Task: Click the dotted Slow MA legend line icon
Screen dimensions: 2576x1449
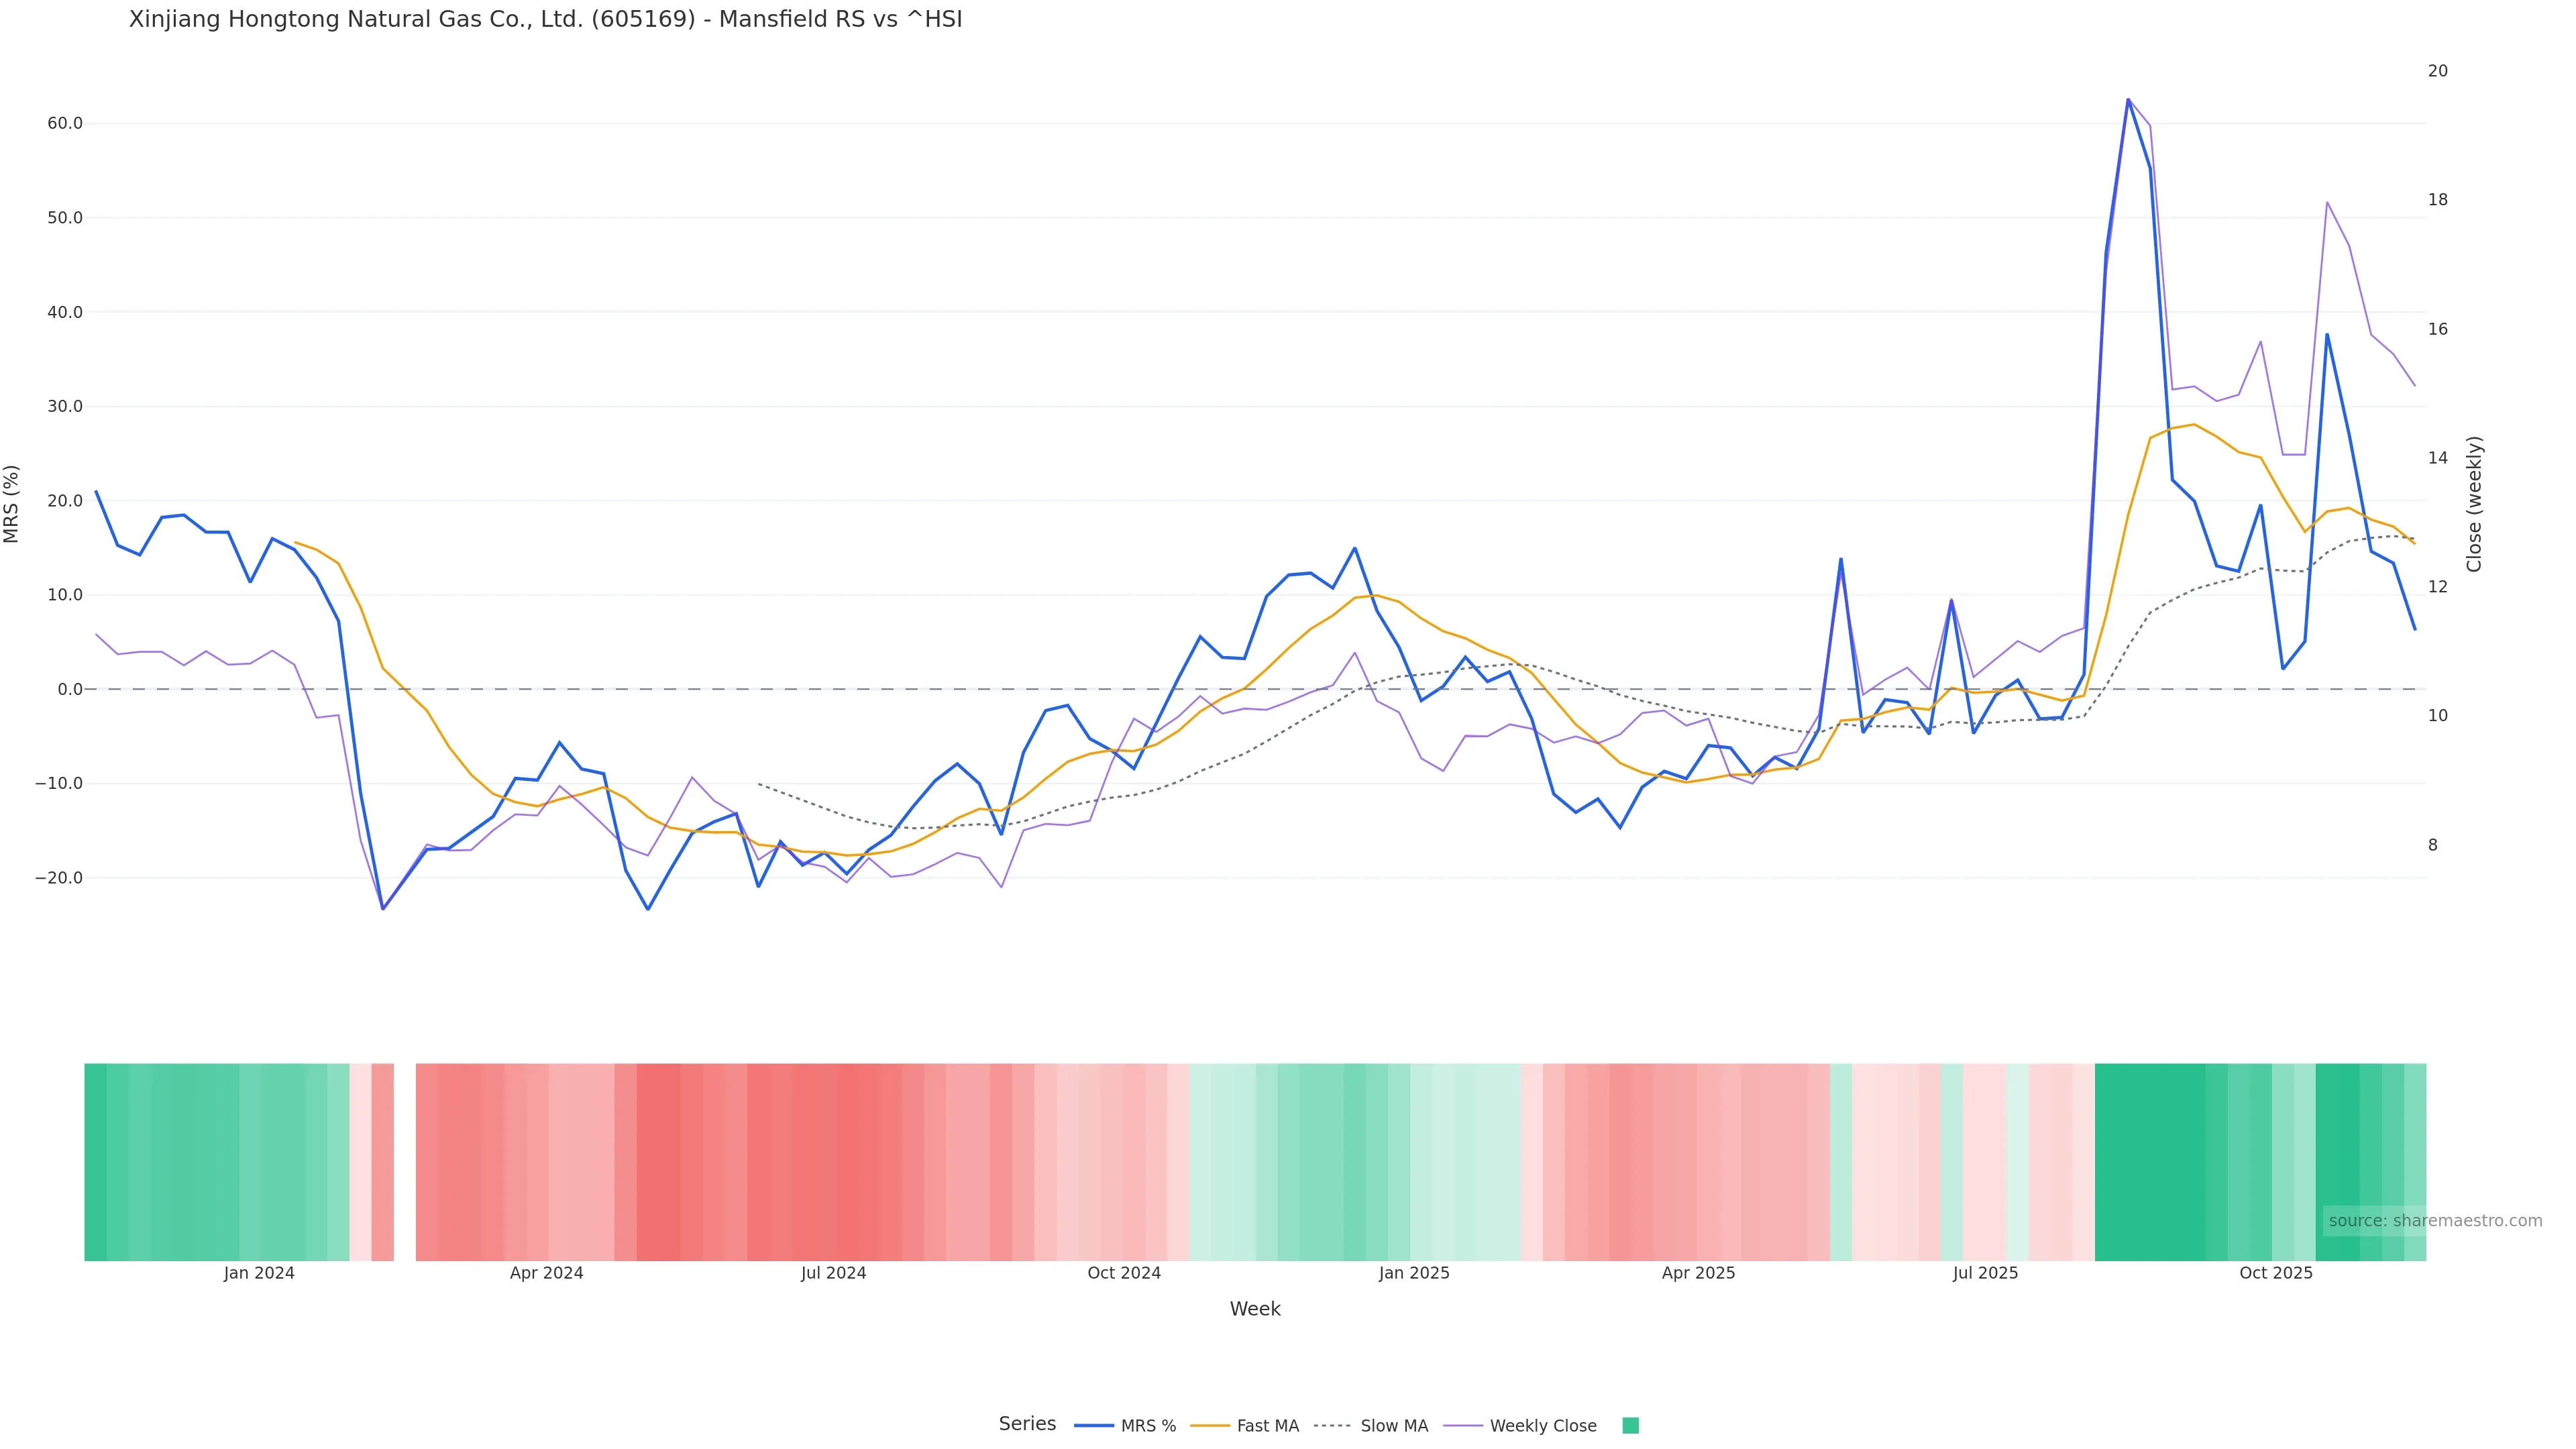Action: click(x=1333, y=1426)
